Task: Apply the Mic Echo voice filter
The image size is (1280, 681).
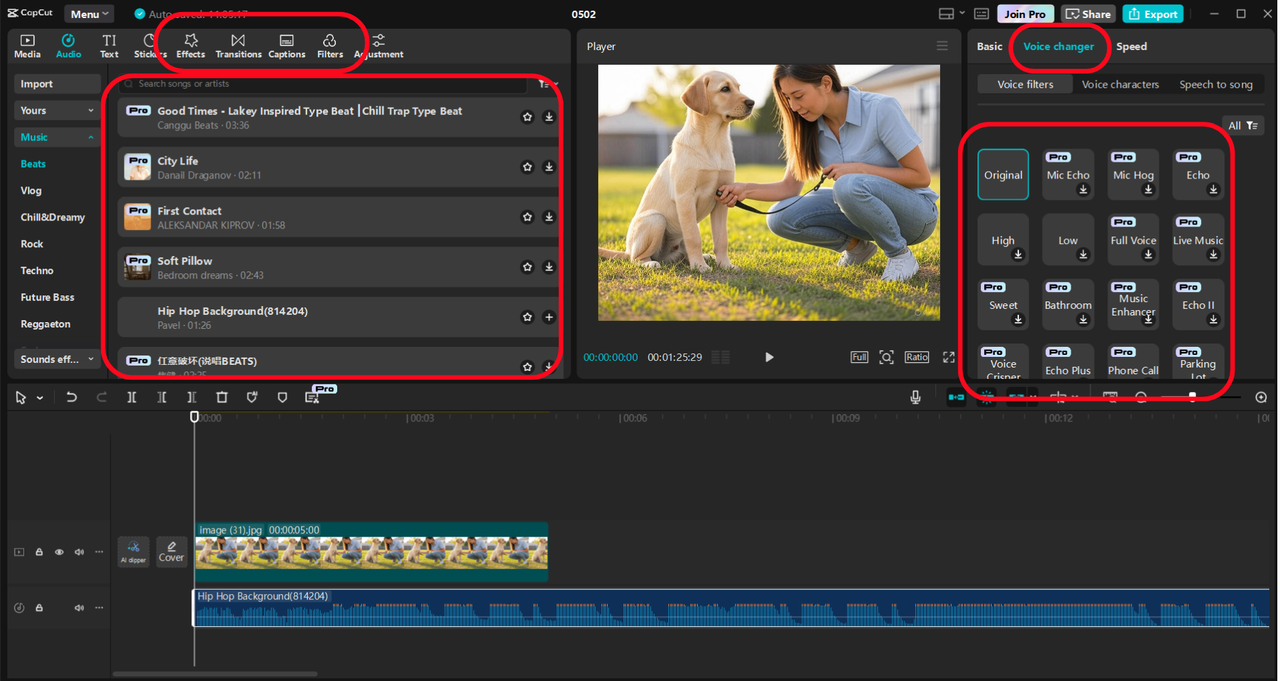Action: [x=1068, y=175]
